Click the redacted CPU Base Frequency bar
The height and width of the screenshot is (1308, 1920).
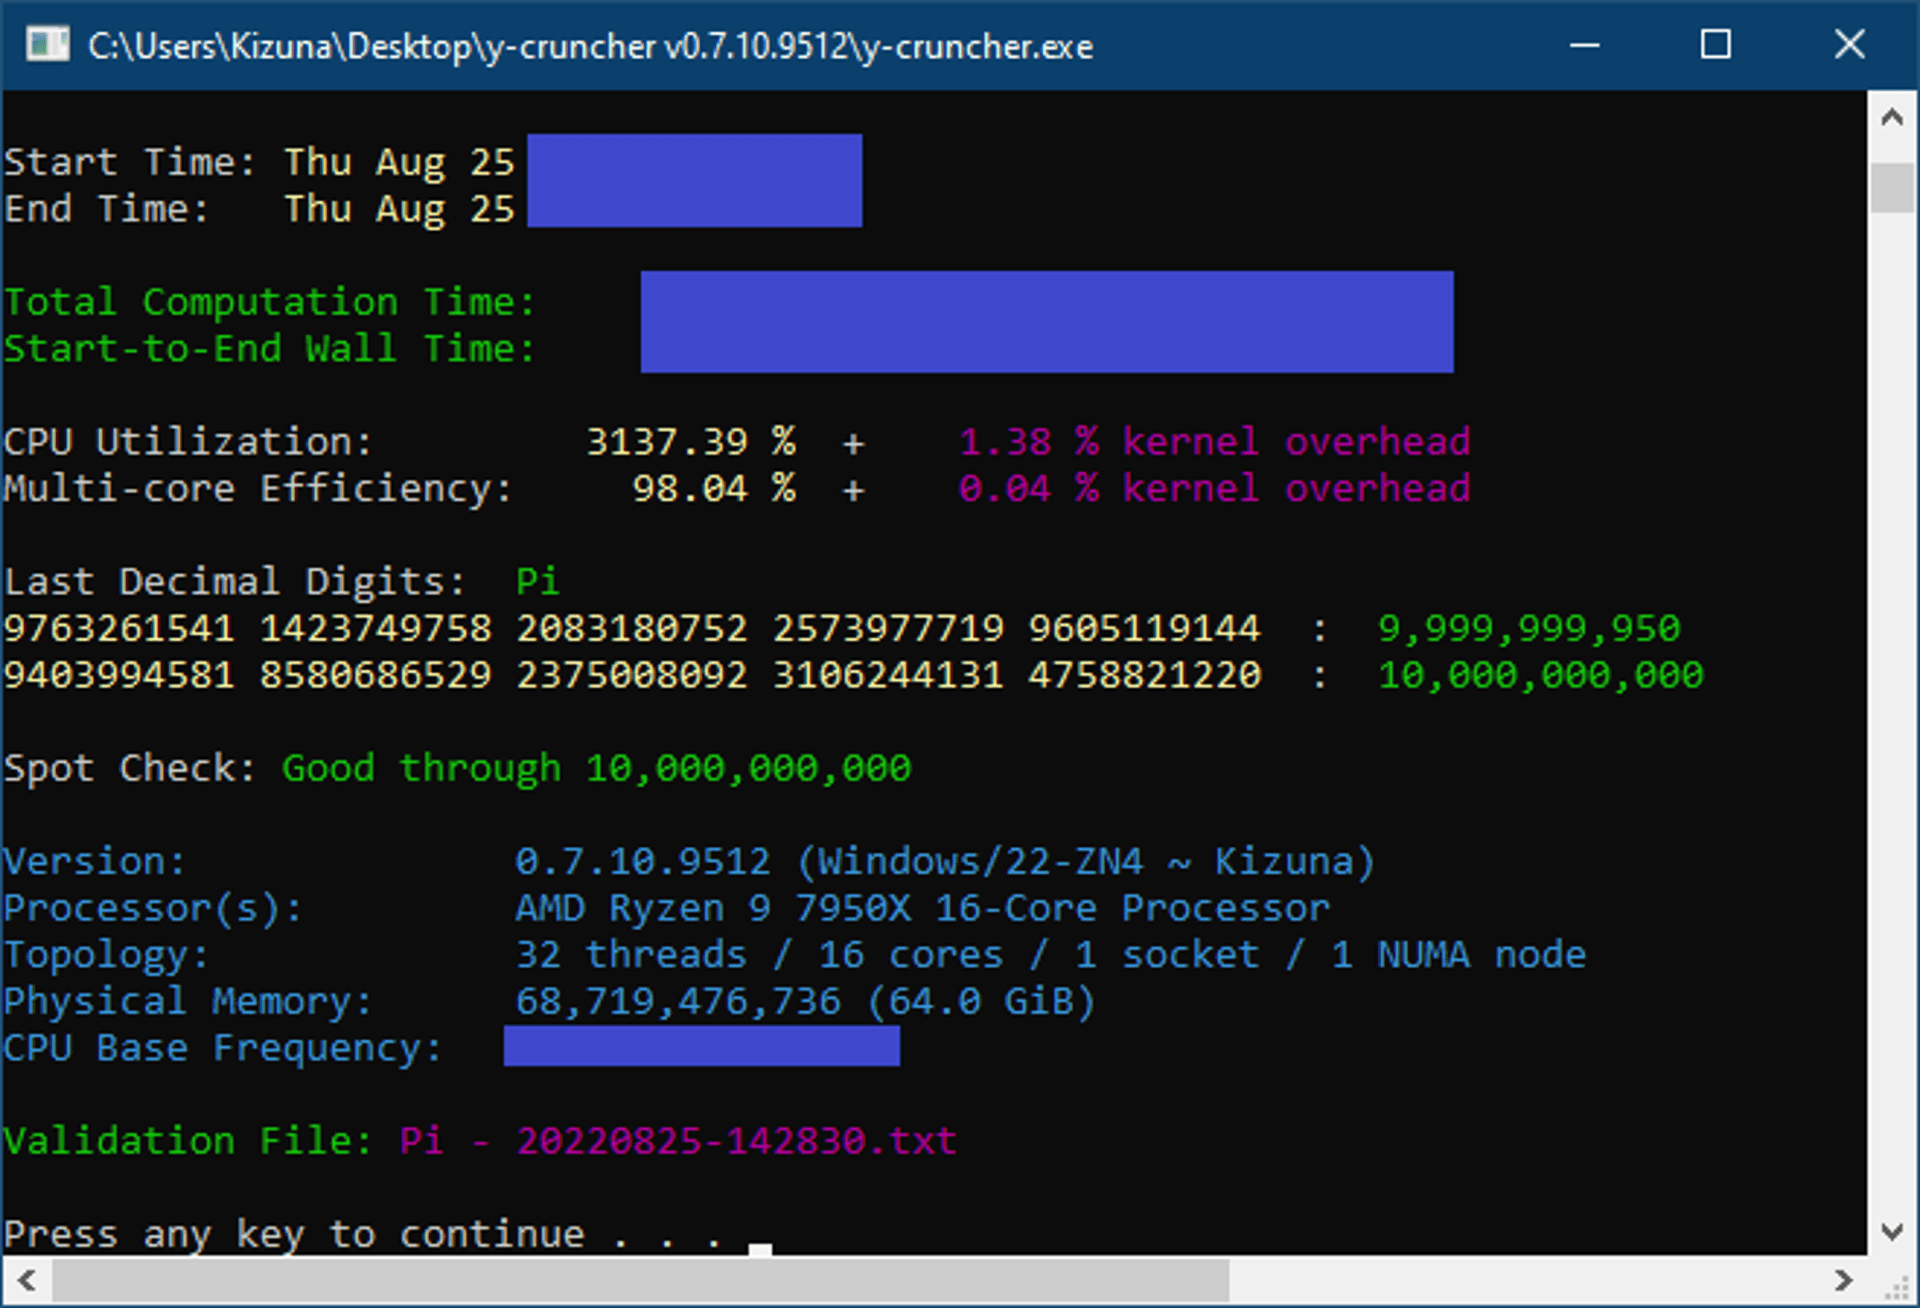[x=700, y=1047]
